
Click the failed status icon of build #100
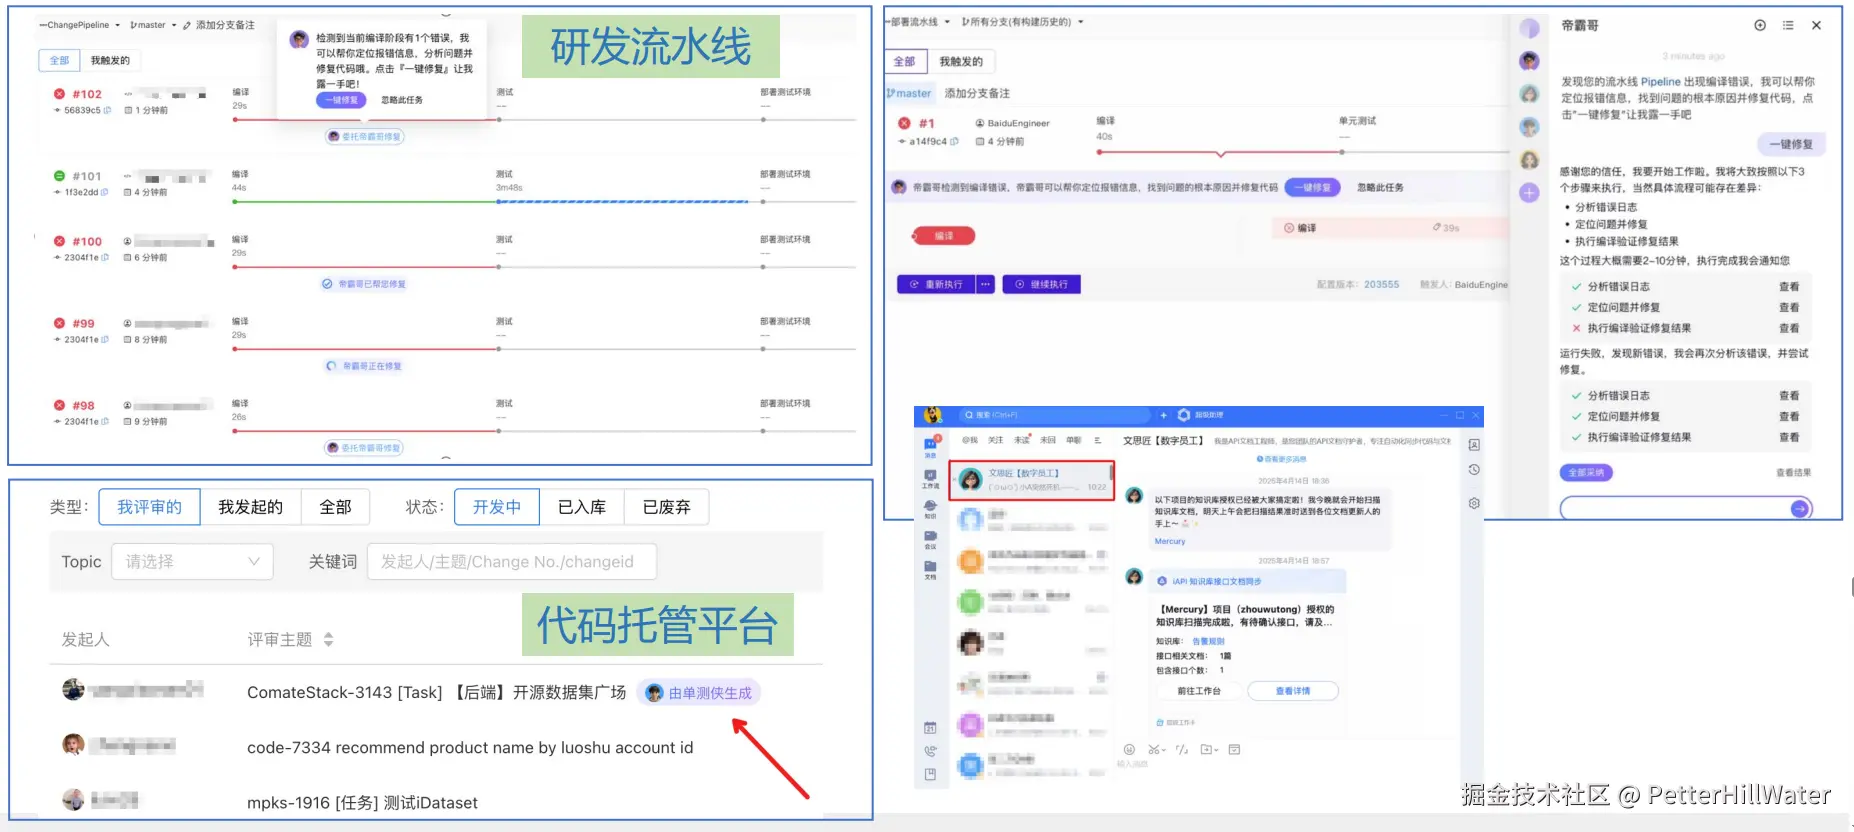pos(60,241)
